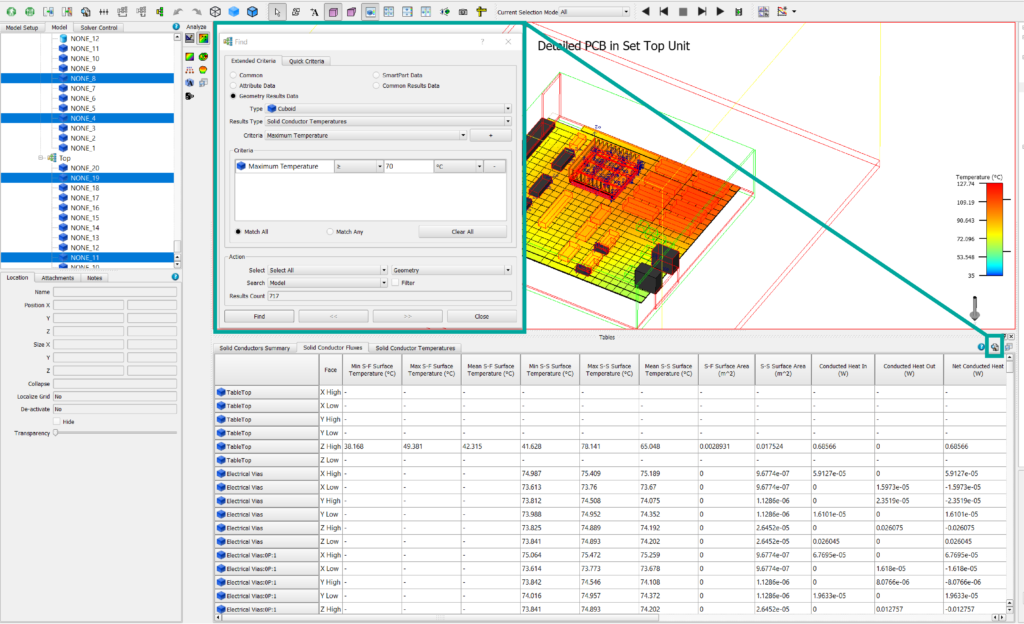Image resolution: width=1024 pixels, height=624 pixels.
Task: Select the Match Any option in Find dialog
Action: point(330,231)
